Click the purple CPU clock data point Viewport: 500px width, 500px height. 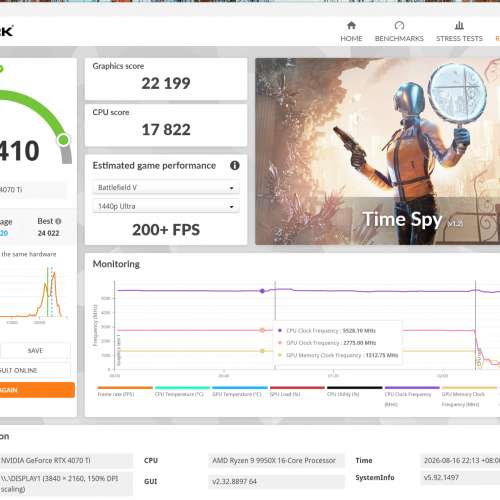click(262, 291)
